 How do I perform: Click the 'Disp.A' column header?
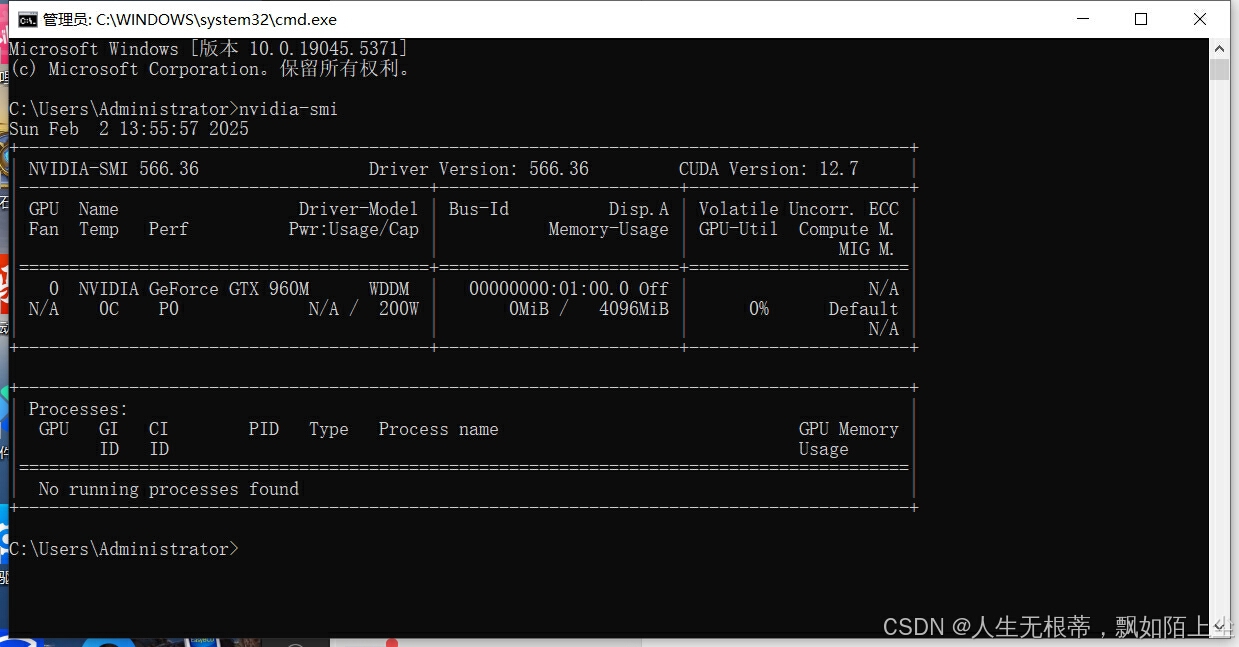[638, 209]
